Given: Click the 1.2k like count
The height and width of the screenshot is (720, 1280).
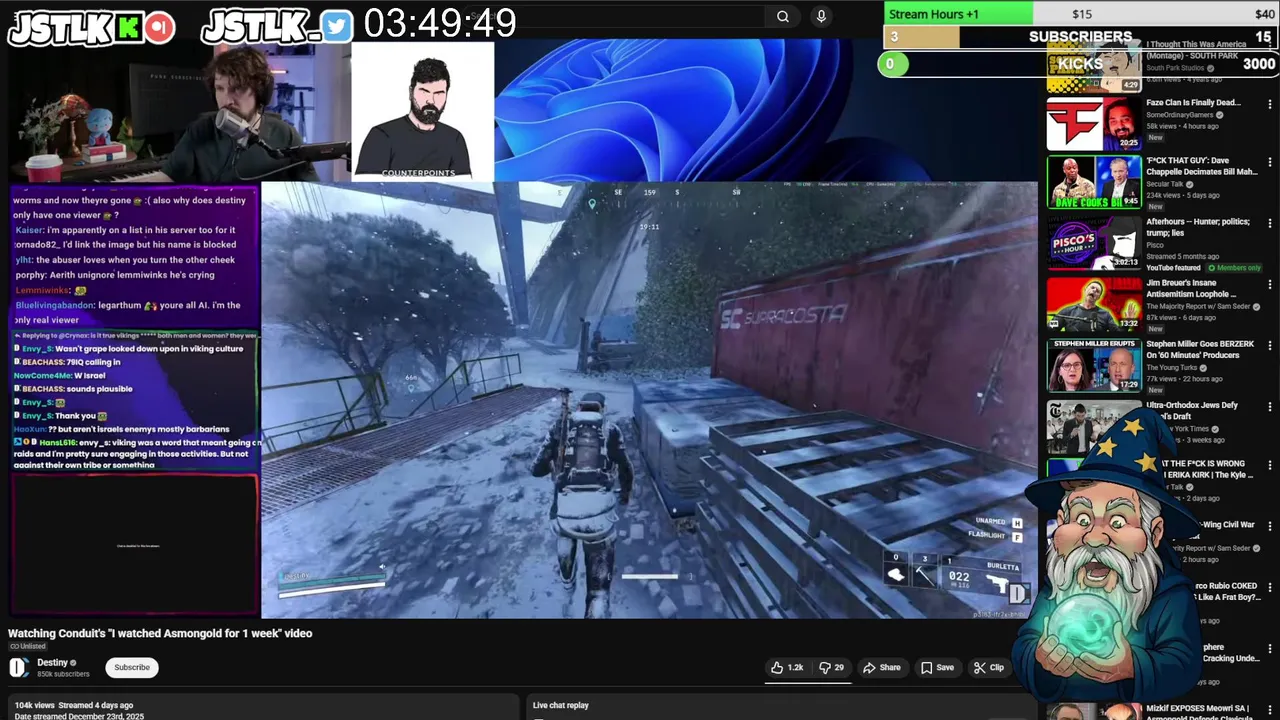Looking at the screenshot, I should pos(795,667).
